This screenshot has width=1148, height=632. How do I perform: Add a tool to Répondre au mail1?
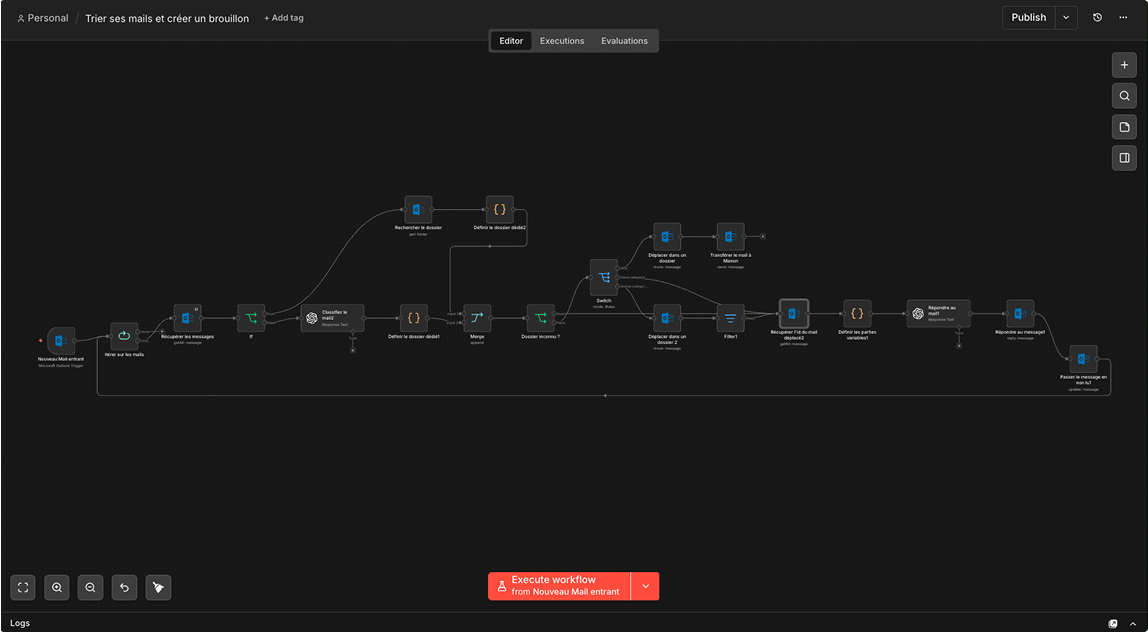click(x=959, y=346)
